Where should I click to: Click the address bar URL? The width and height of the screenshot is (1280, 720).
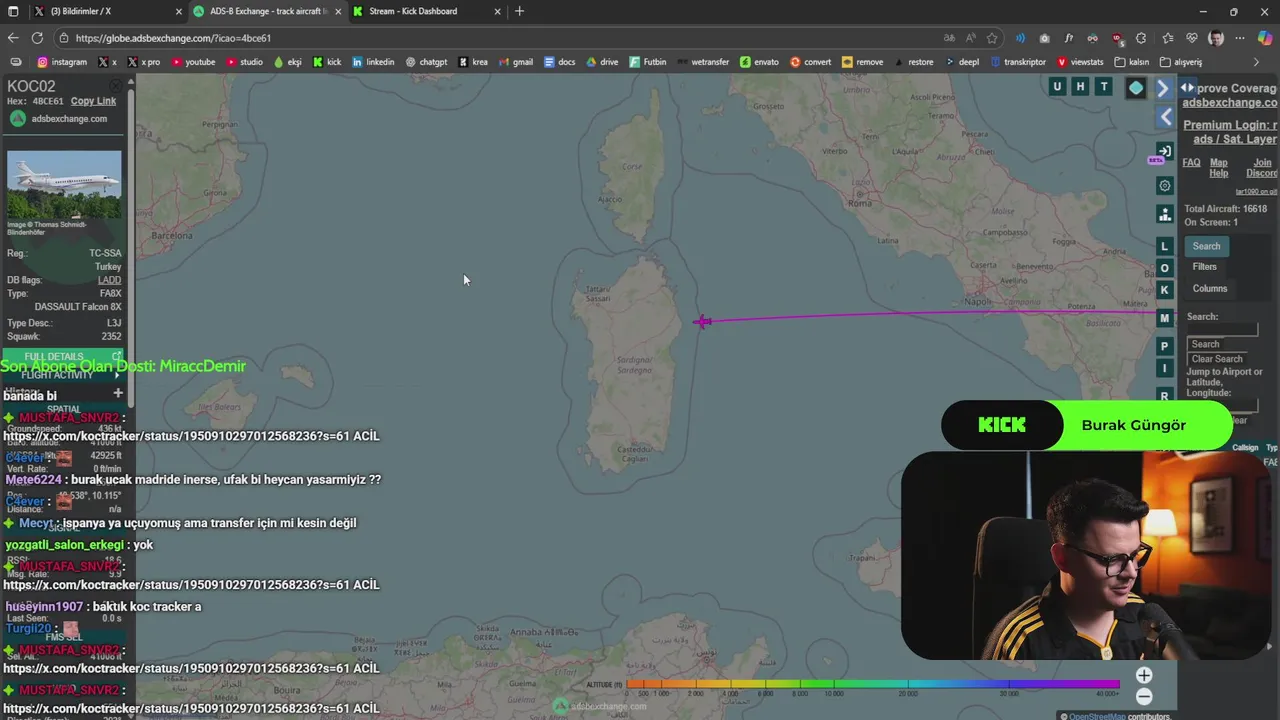[x=173, y=38]
